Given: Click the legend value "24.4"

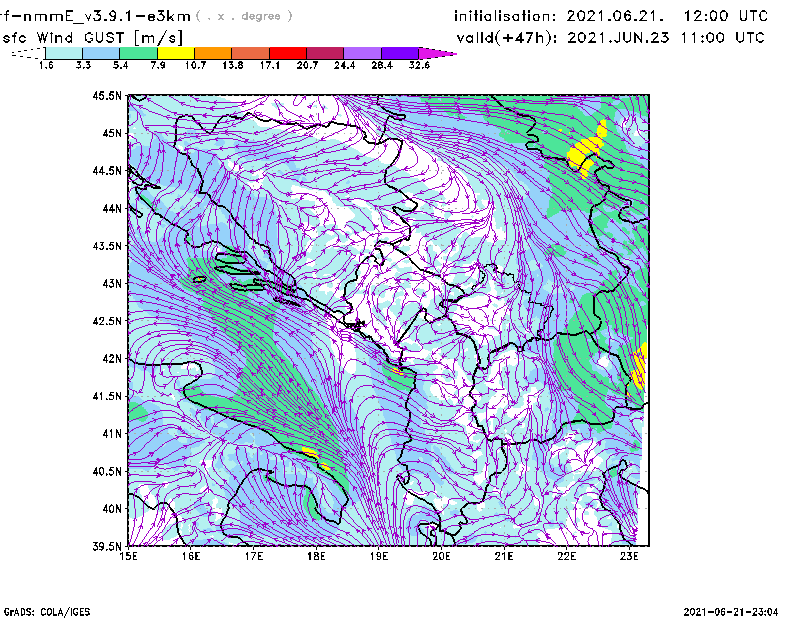Looking at the screenshot, I should click(x=344, y=65).
